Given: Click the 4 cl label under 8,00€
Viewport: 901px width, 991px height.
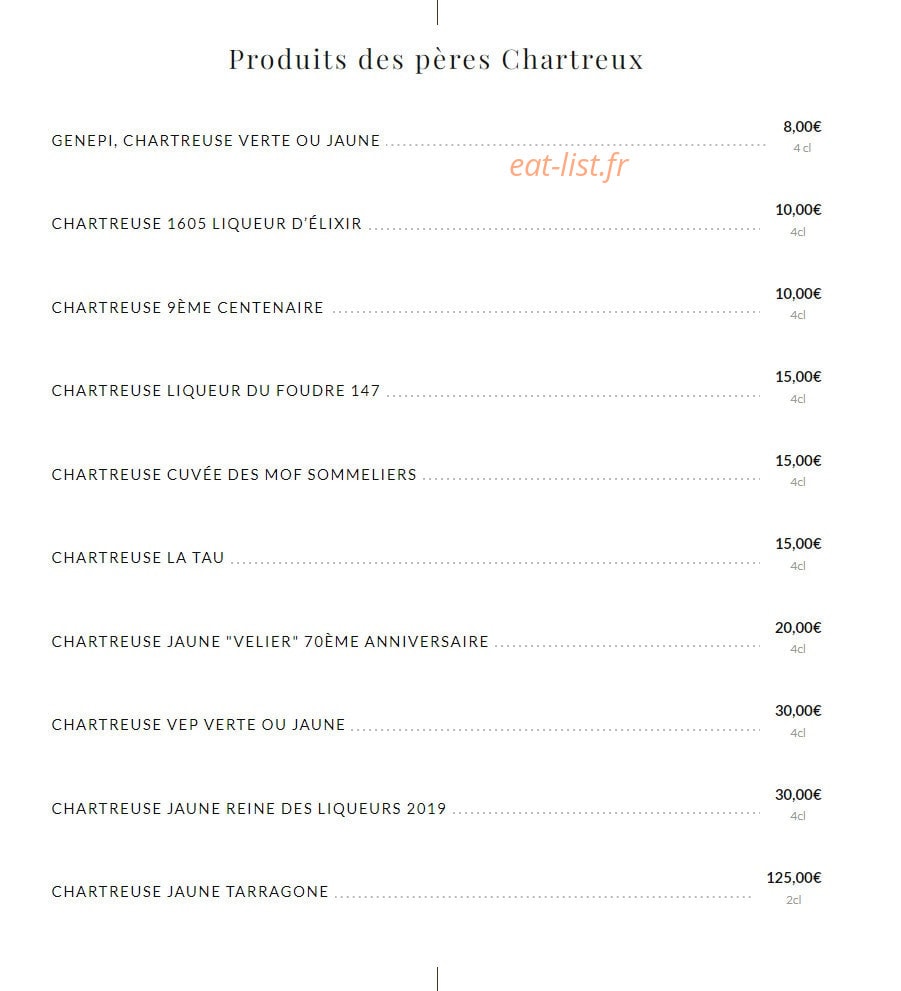Looking at the screenshot, I should (802, 148).
